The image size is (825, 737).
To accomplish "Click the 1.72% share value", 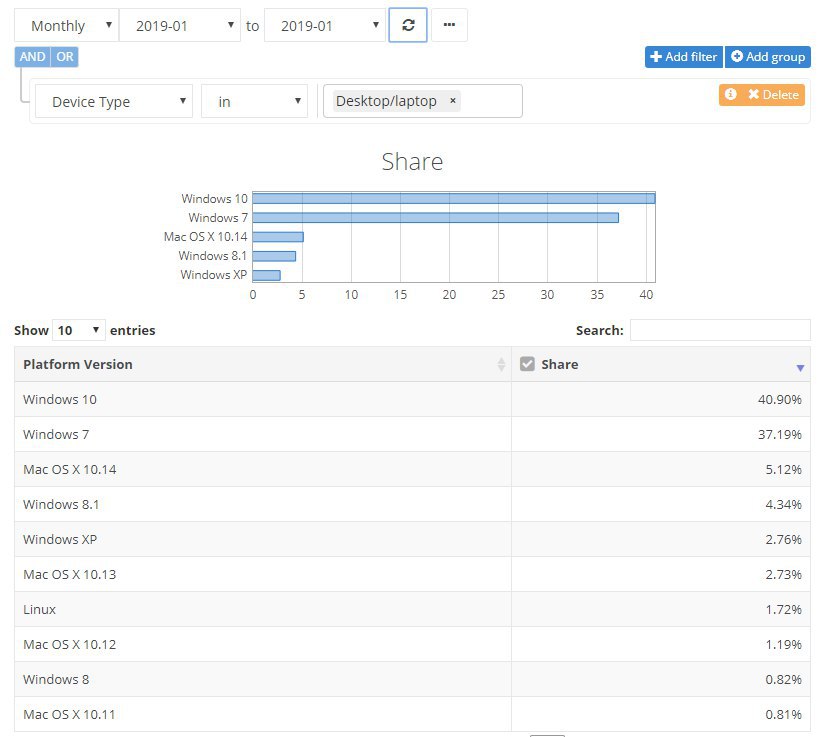I will 783,609.
